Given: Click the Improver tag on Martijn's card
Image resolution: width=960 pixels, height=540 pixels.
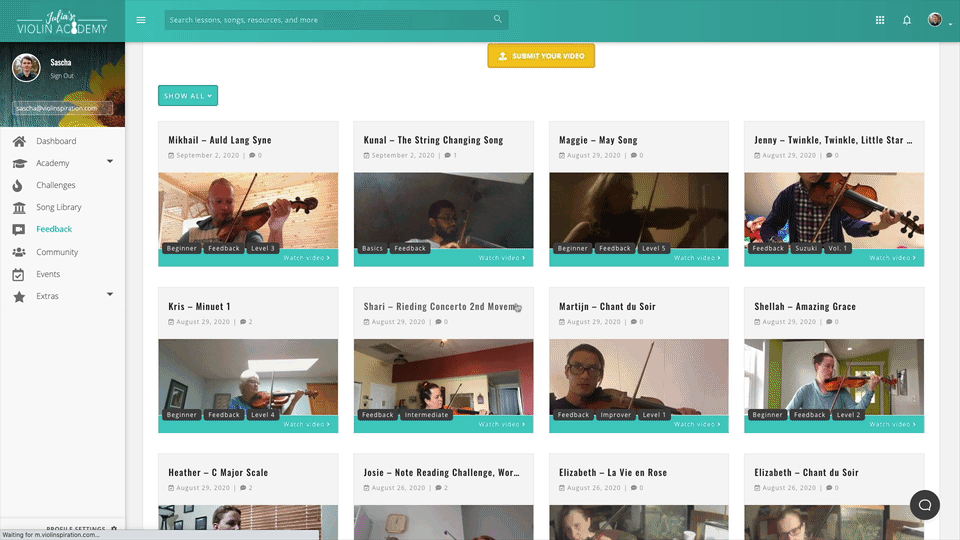Looking at the screenshot, I should click(x=615, y=415).
